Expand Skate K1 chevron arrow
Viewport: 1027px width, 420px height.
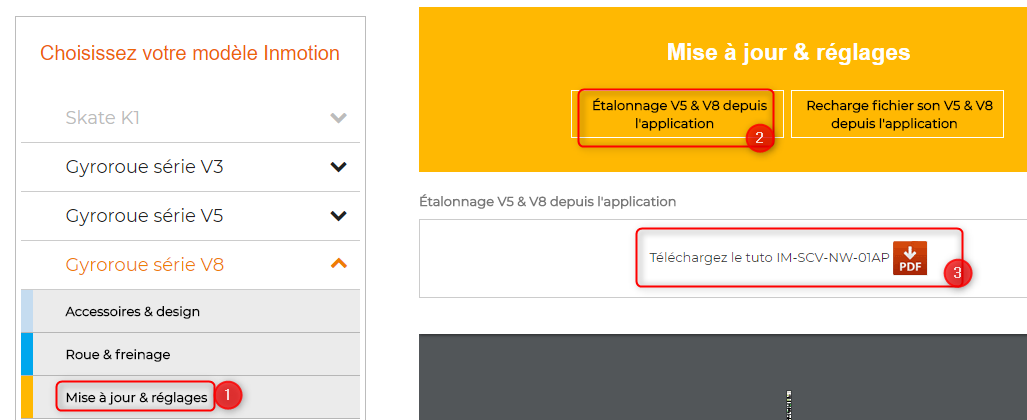(338, 119)
